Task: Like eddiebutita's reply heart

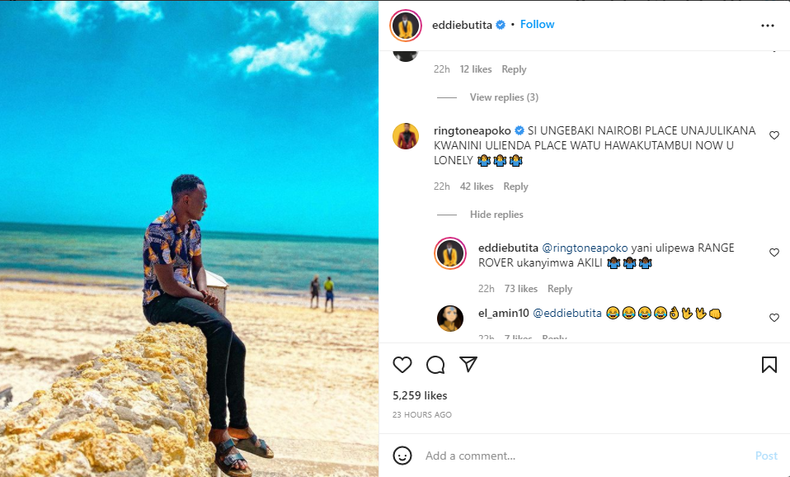Action: coord(774,252)
